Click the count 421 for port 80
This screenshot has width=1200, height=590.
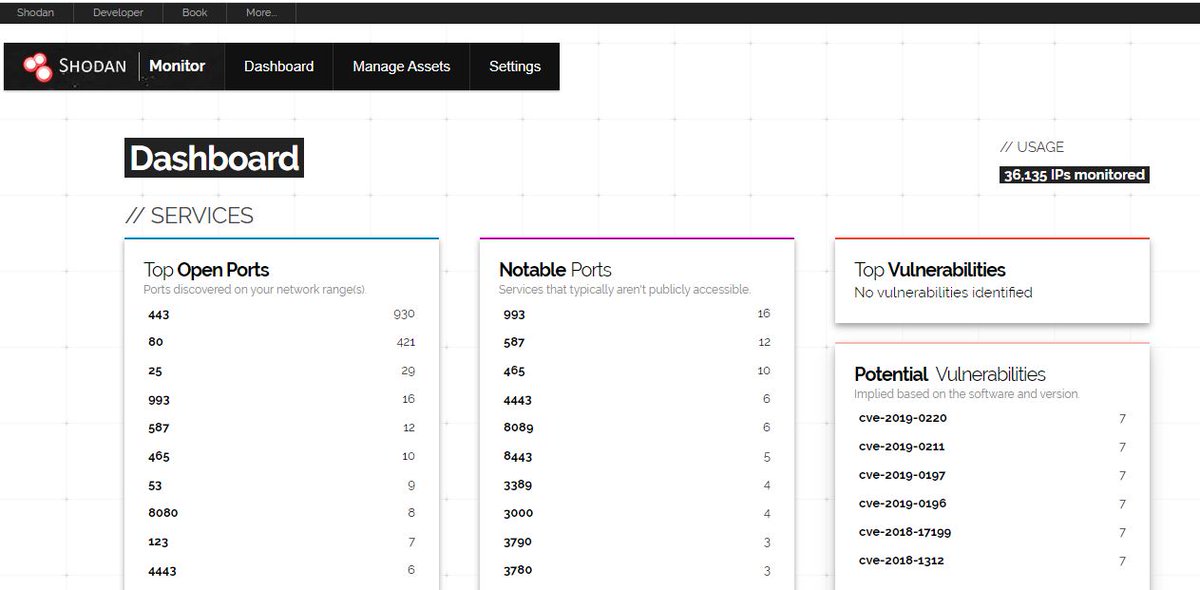point(405,342)
